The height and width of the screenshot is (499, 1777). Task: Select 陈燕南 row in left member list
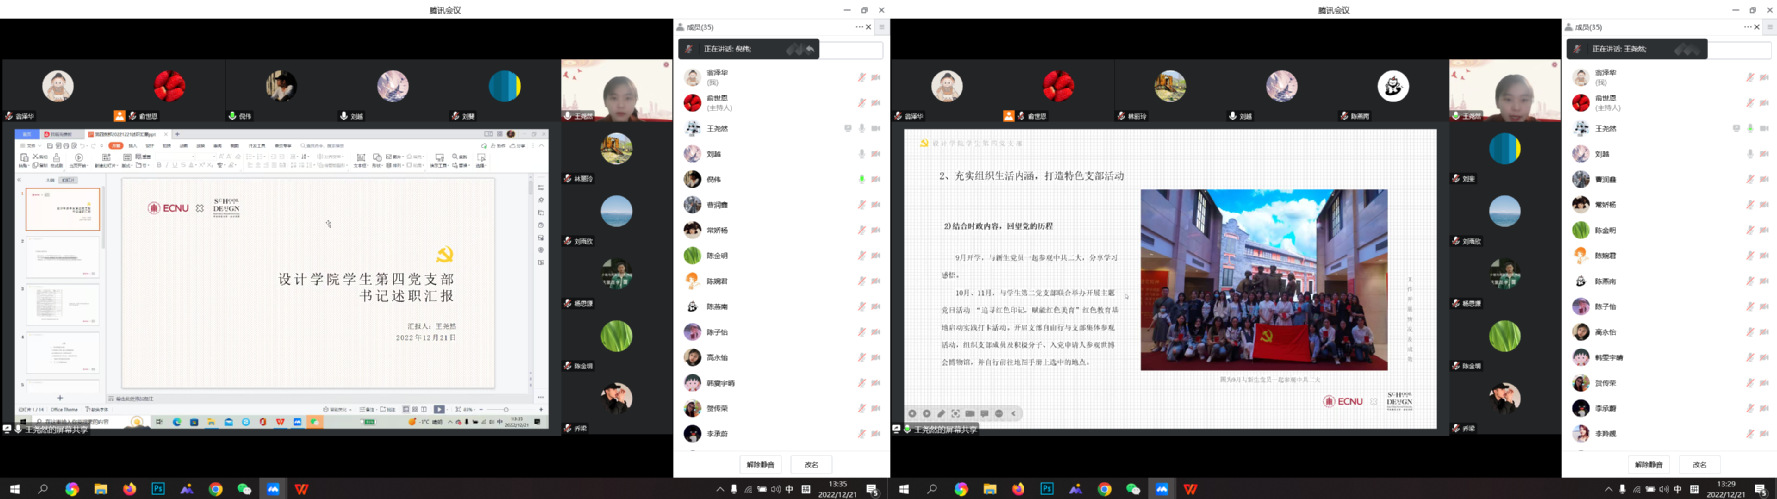coord(782,307)
